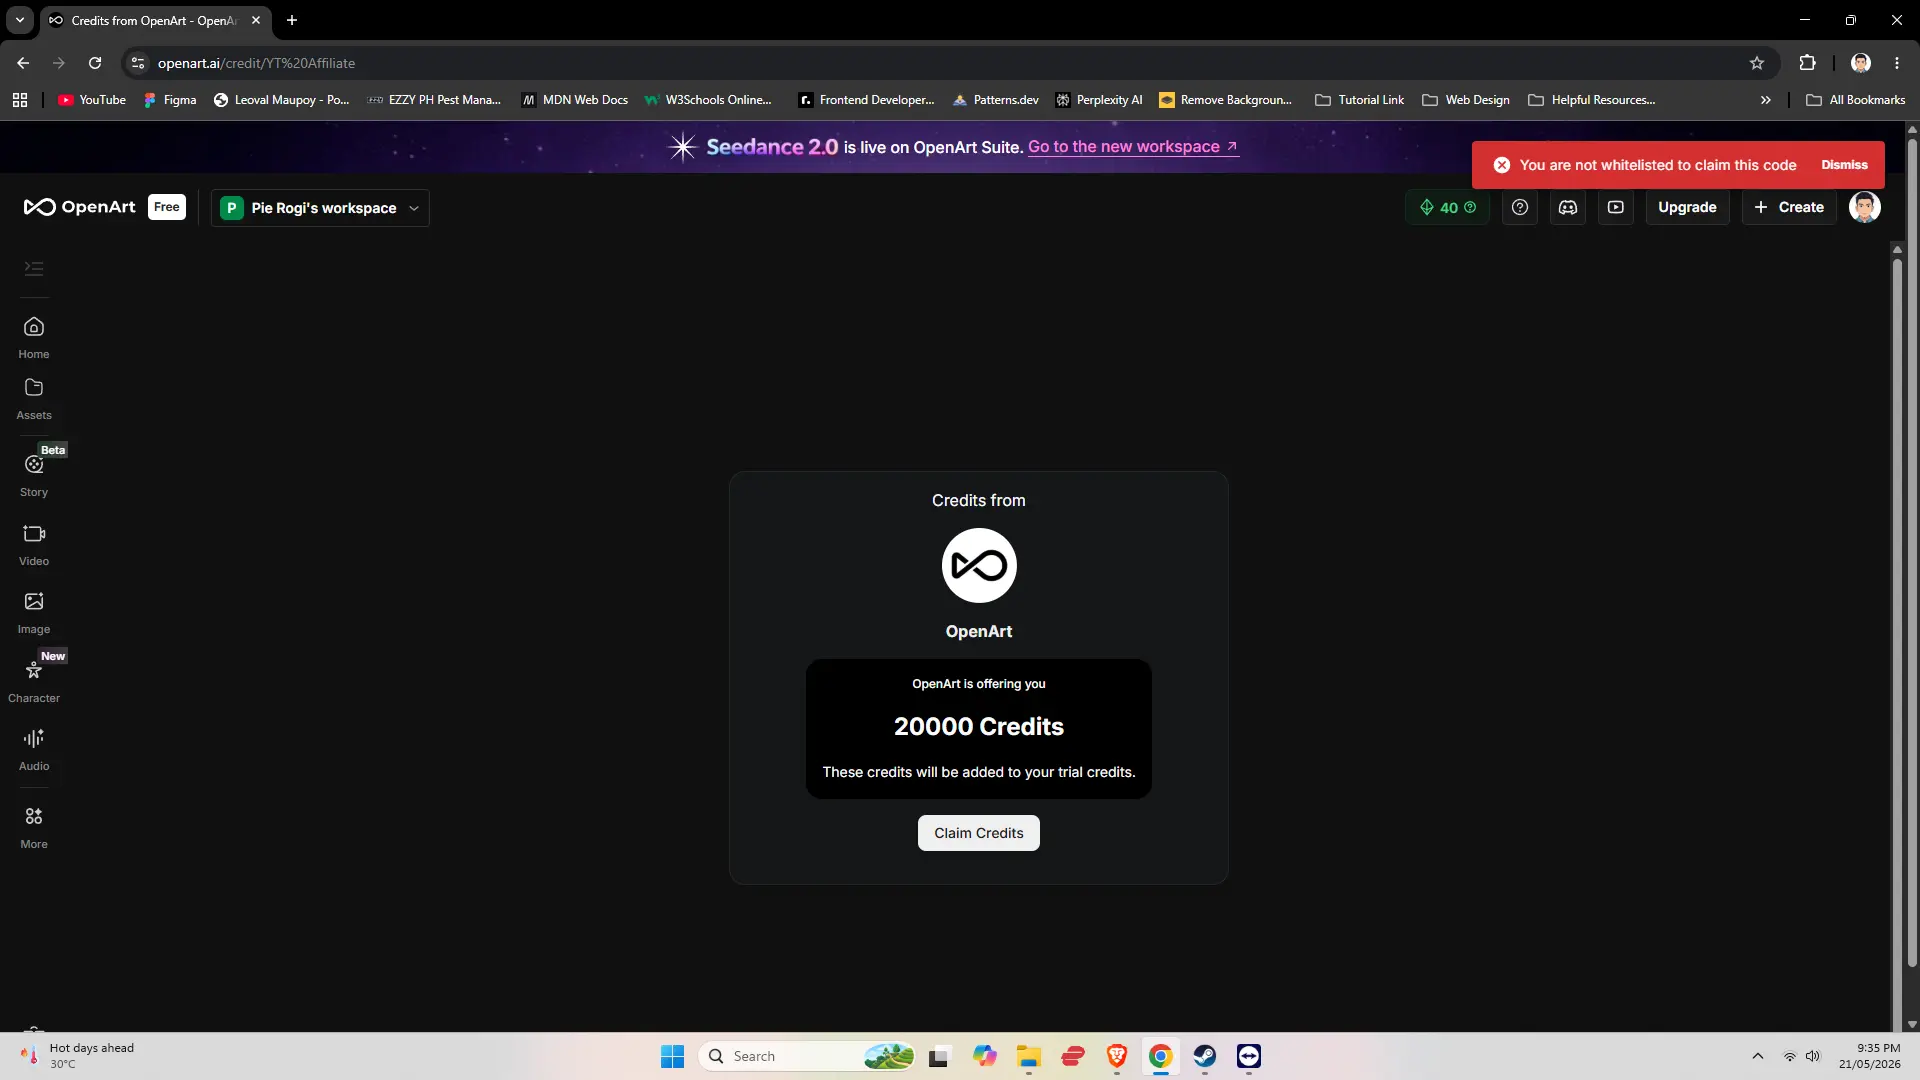The image size is (1920, 1080).
Task: Open browser extensions puzzle icon
Action: (x=1807, y=63)
